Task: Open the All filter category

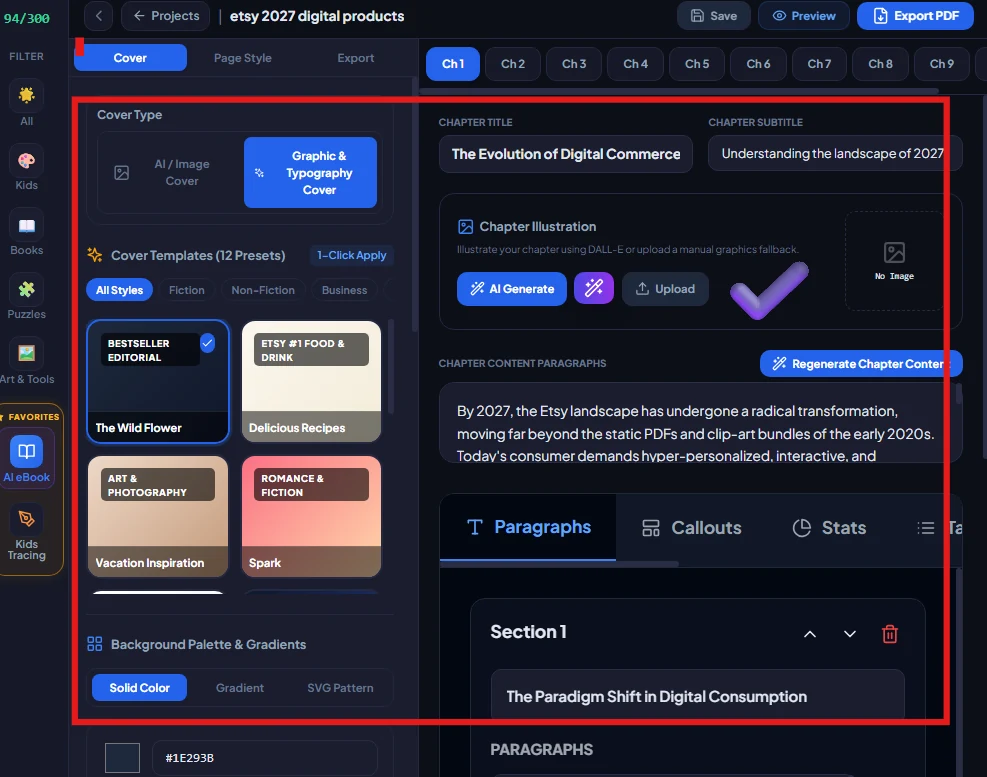Action: 26,103
